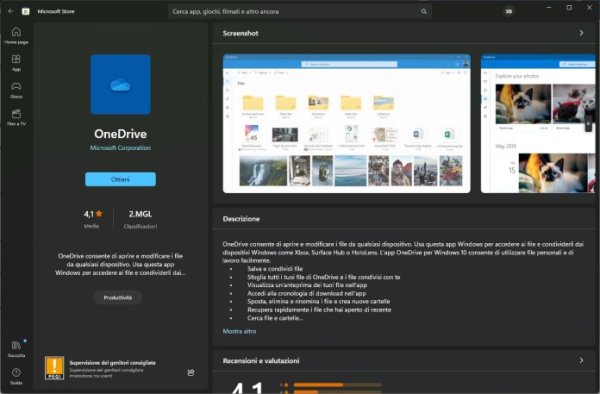This screenshot has width=600, height=394.
Task: Open the Microsoft Corporation publisher link
Action: coord(121,148)
